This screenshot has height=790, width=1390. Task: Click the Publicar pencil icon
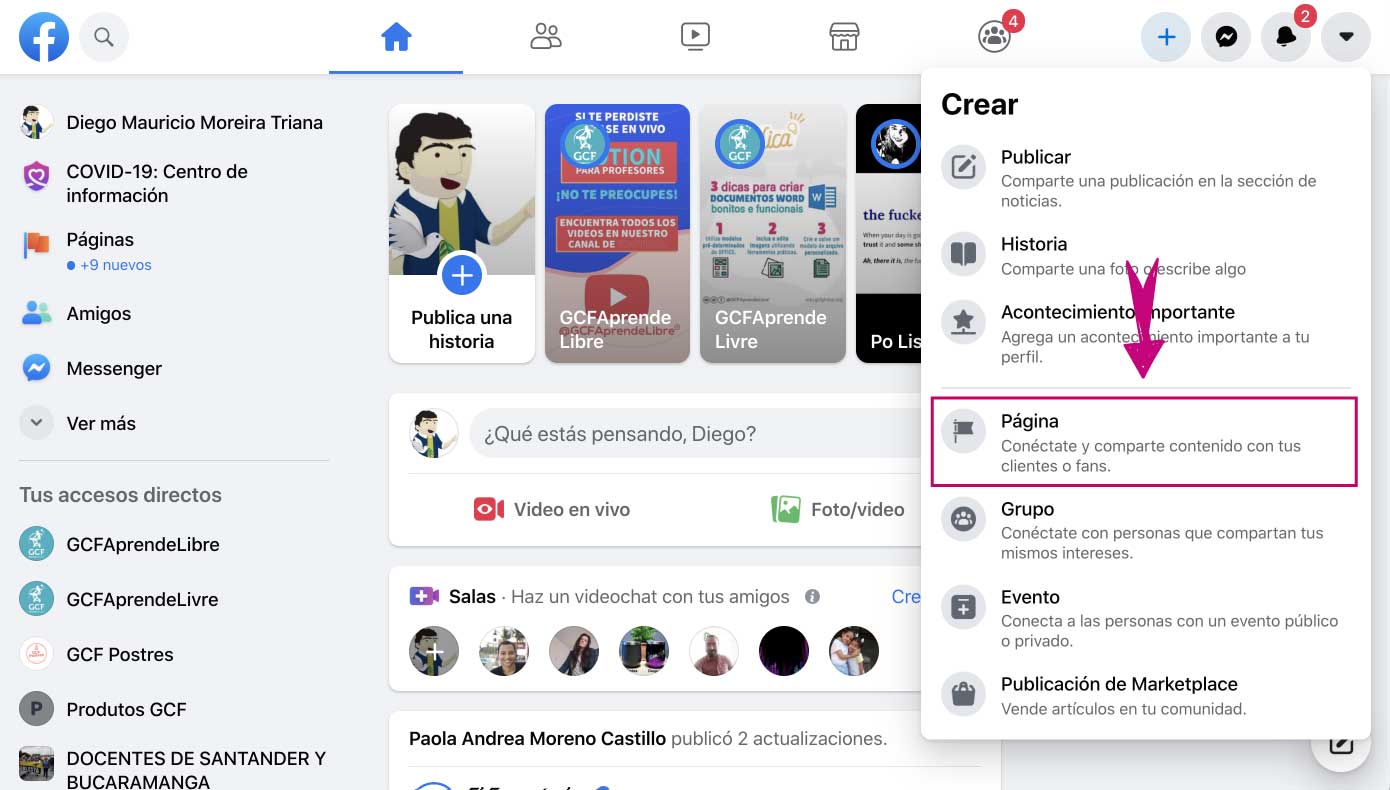pos(964,167)
